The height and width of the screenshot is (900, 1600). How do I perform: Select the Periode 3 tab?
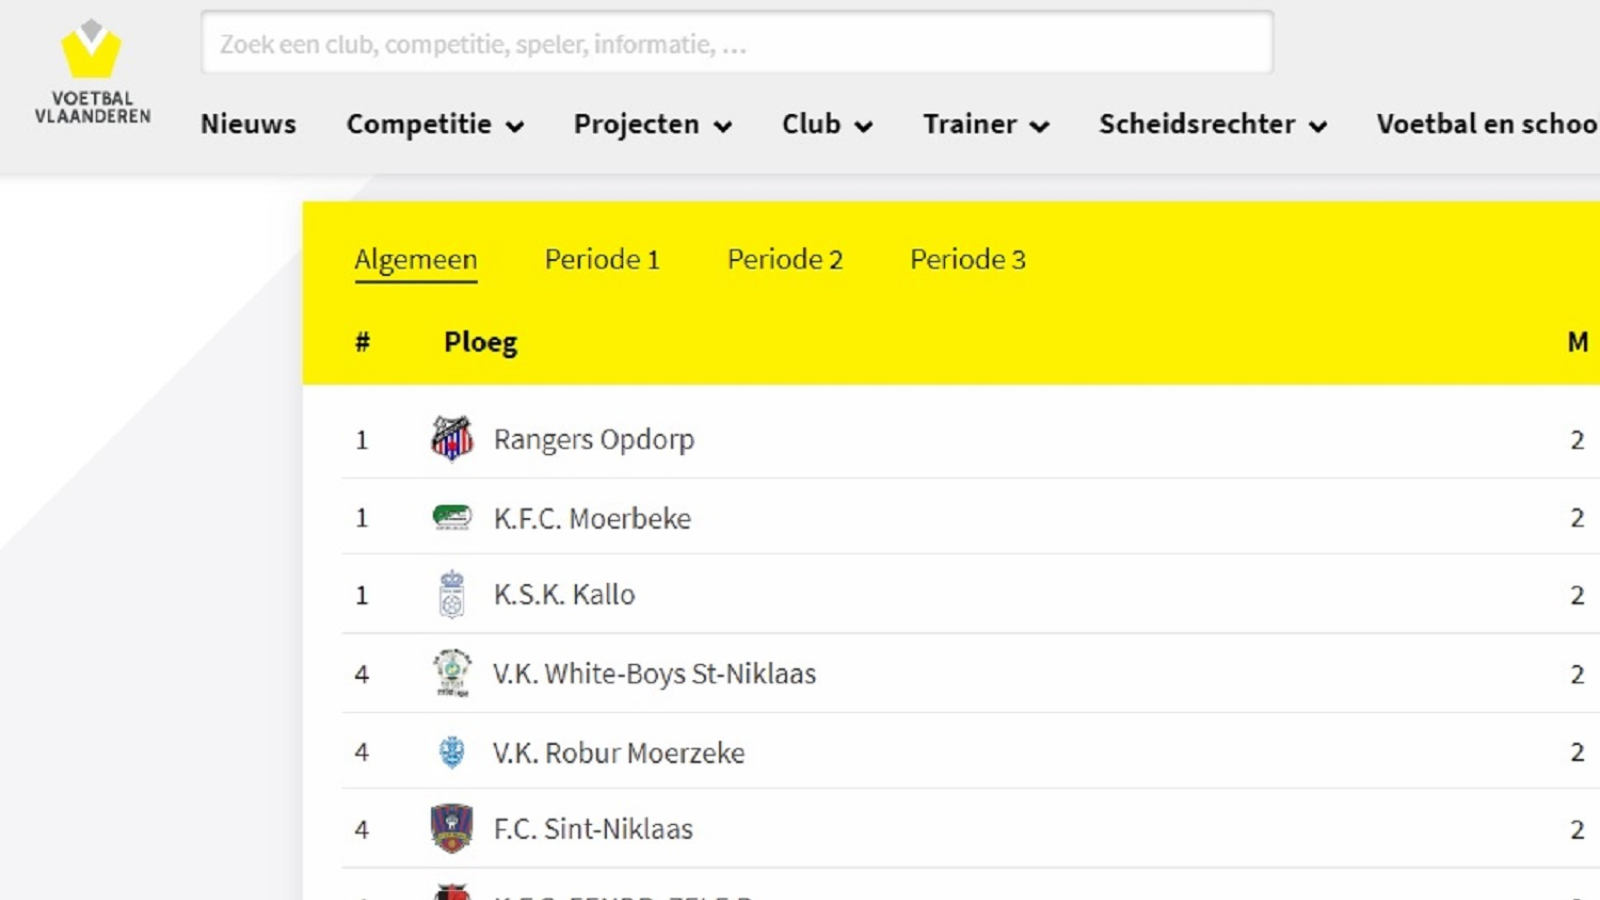tap(968, 260)
